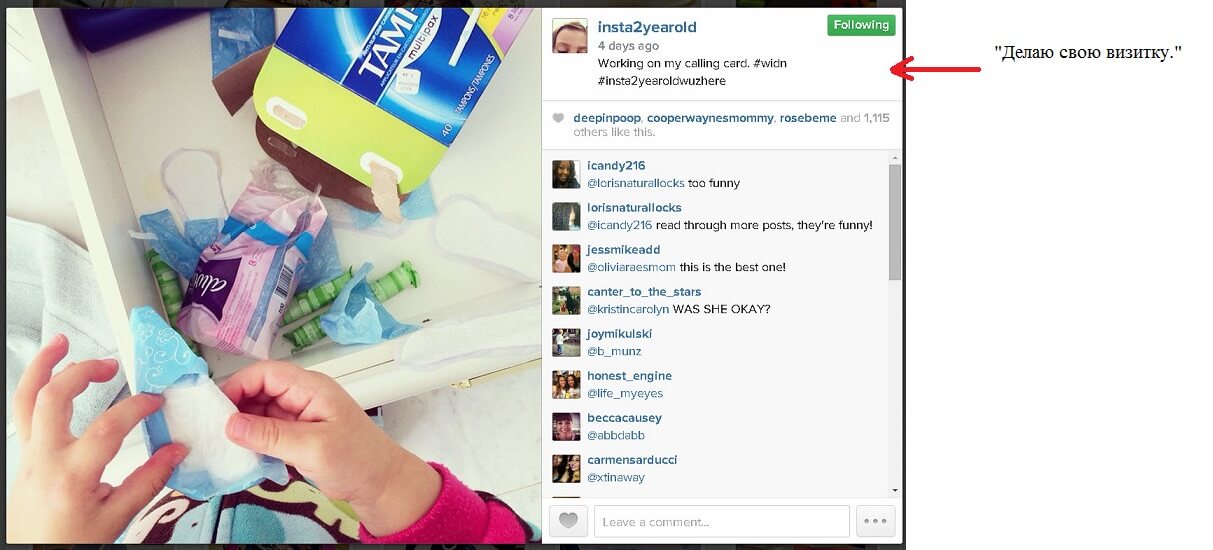Viewport: 1213px width, 550px height.
Task: Click the comments scrollbar thumb
Action: click(895, 222)
